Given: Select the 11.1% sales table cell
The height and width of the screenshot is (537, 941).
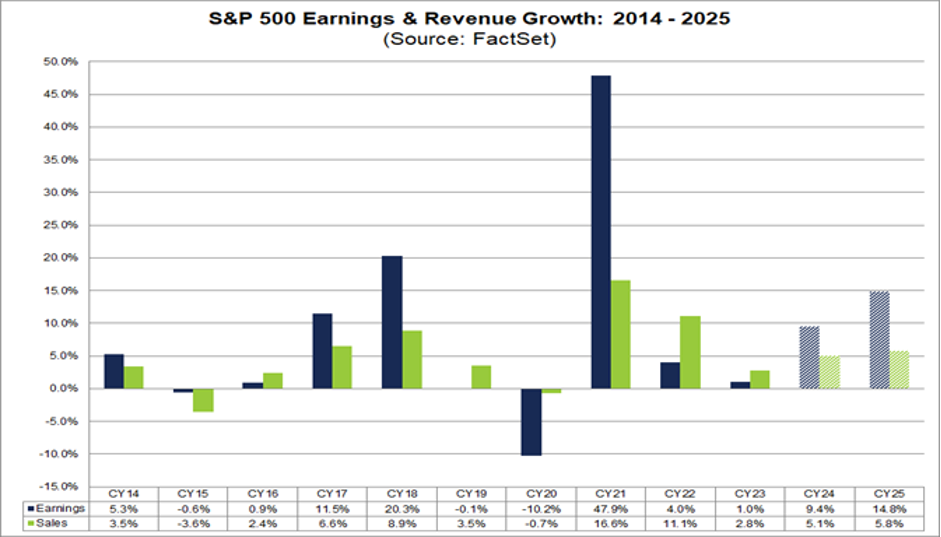Looking at the screenshot, I should pyautogui.click(x=680, y=521).
